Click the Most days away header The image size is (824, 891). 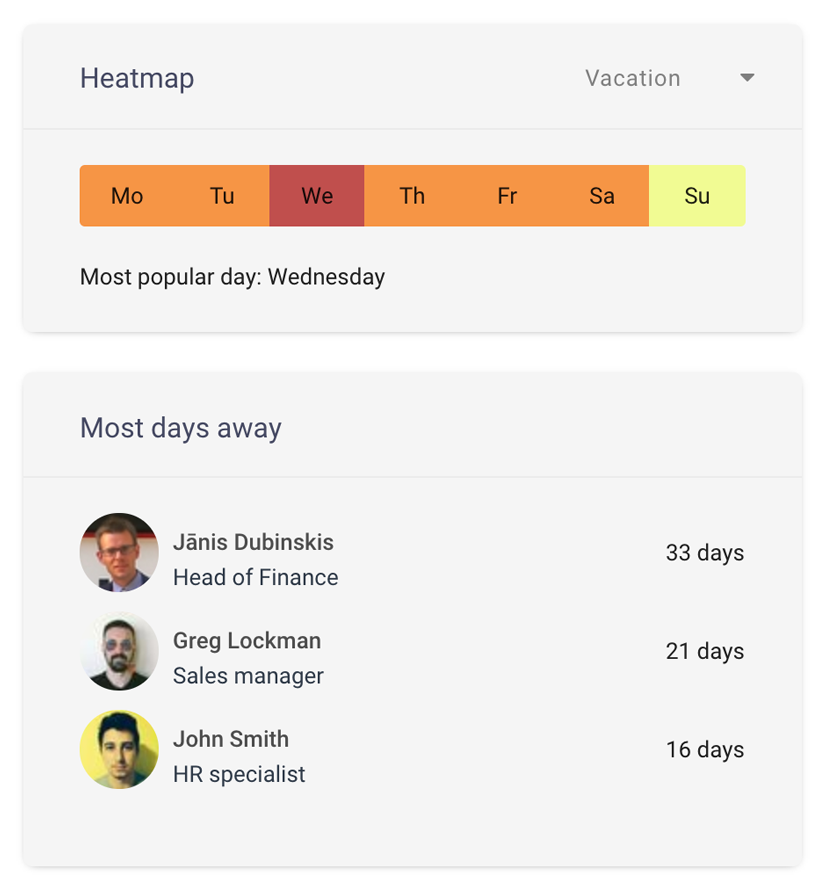tap(180, 428)
